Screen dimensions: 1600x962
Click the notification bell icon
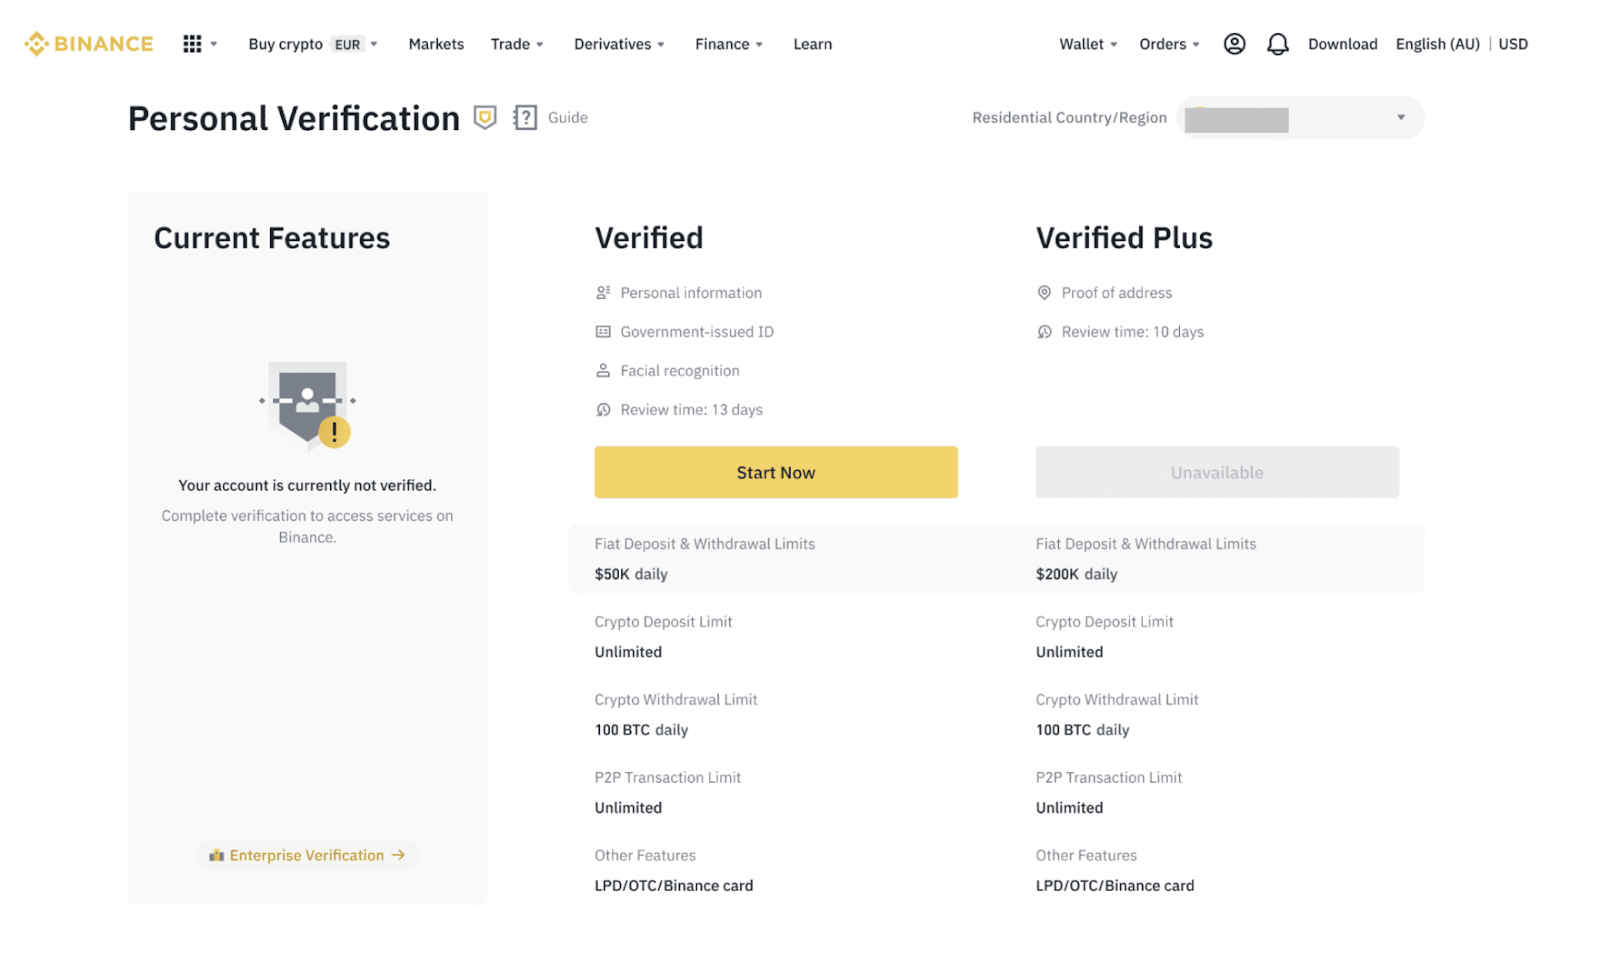pyautogui.click(x=1278, y=43)
